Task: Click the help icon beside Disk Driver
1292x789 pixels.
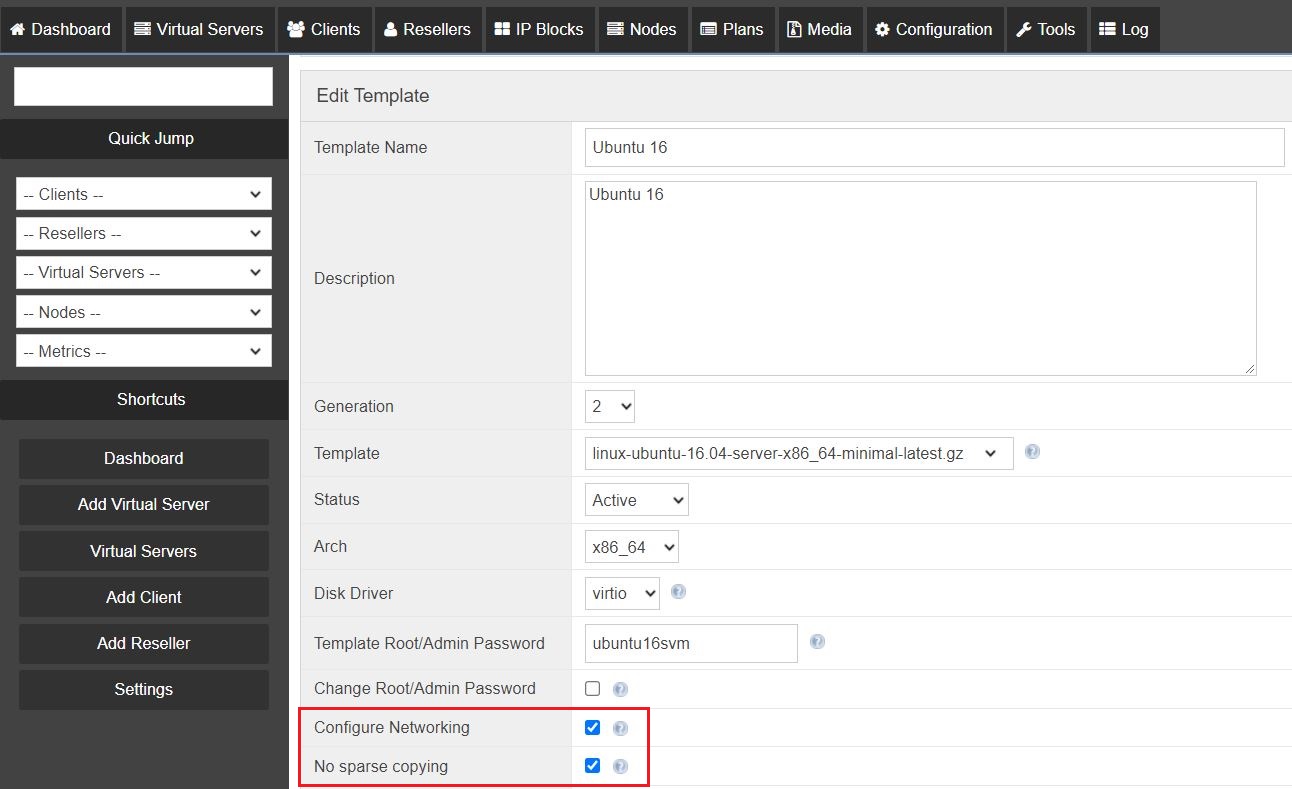Action: pos(678,592)
